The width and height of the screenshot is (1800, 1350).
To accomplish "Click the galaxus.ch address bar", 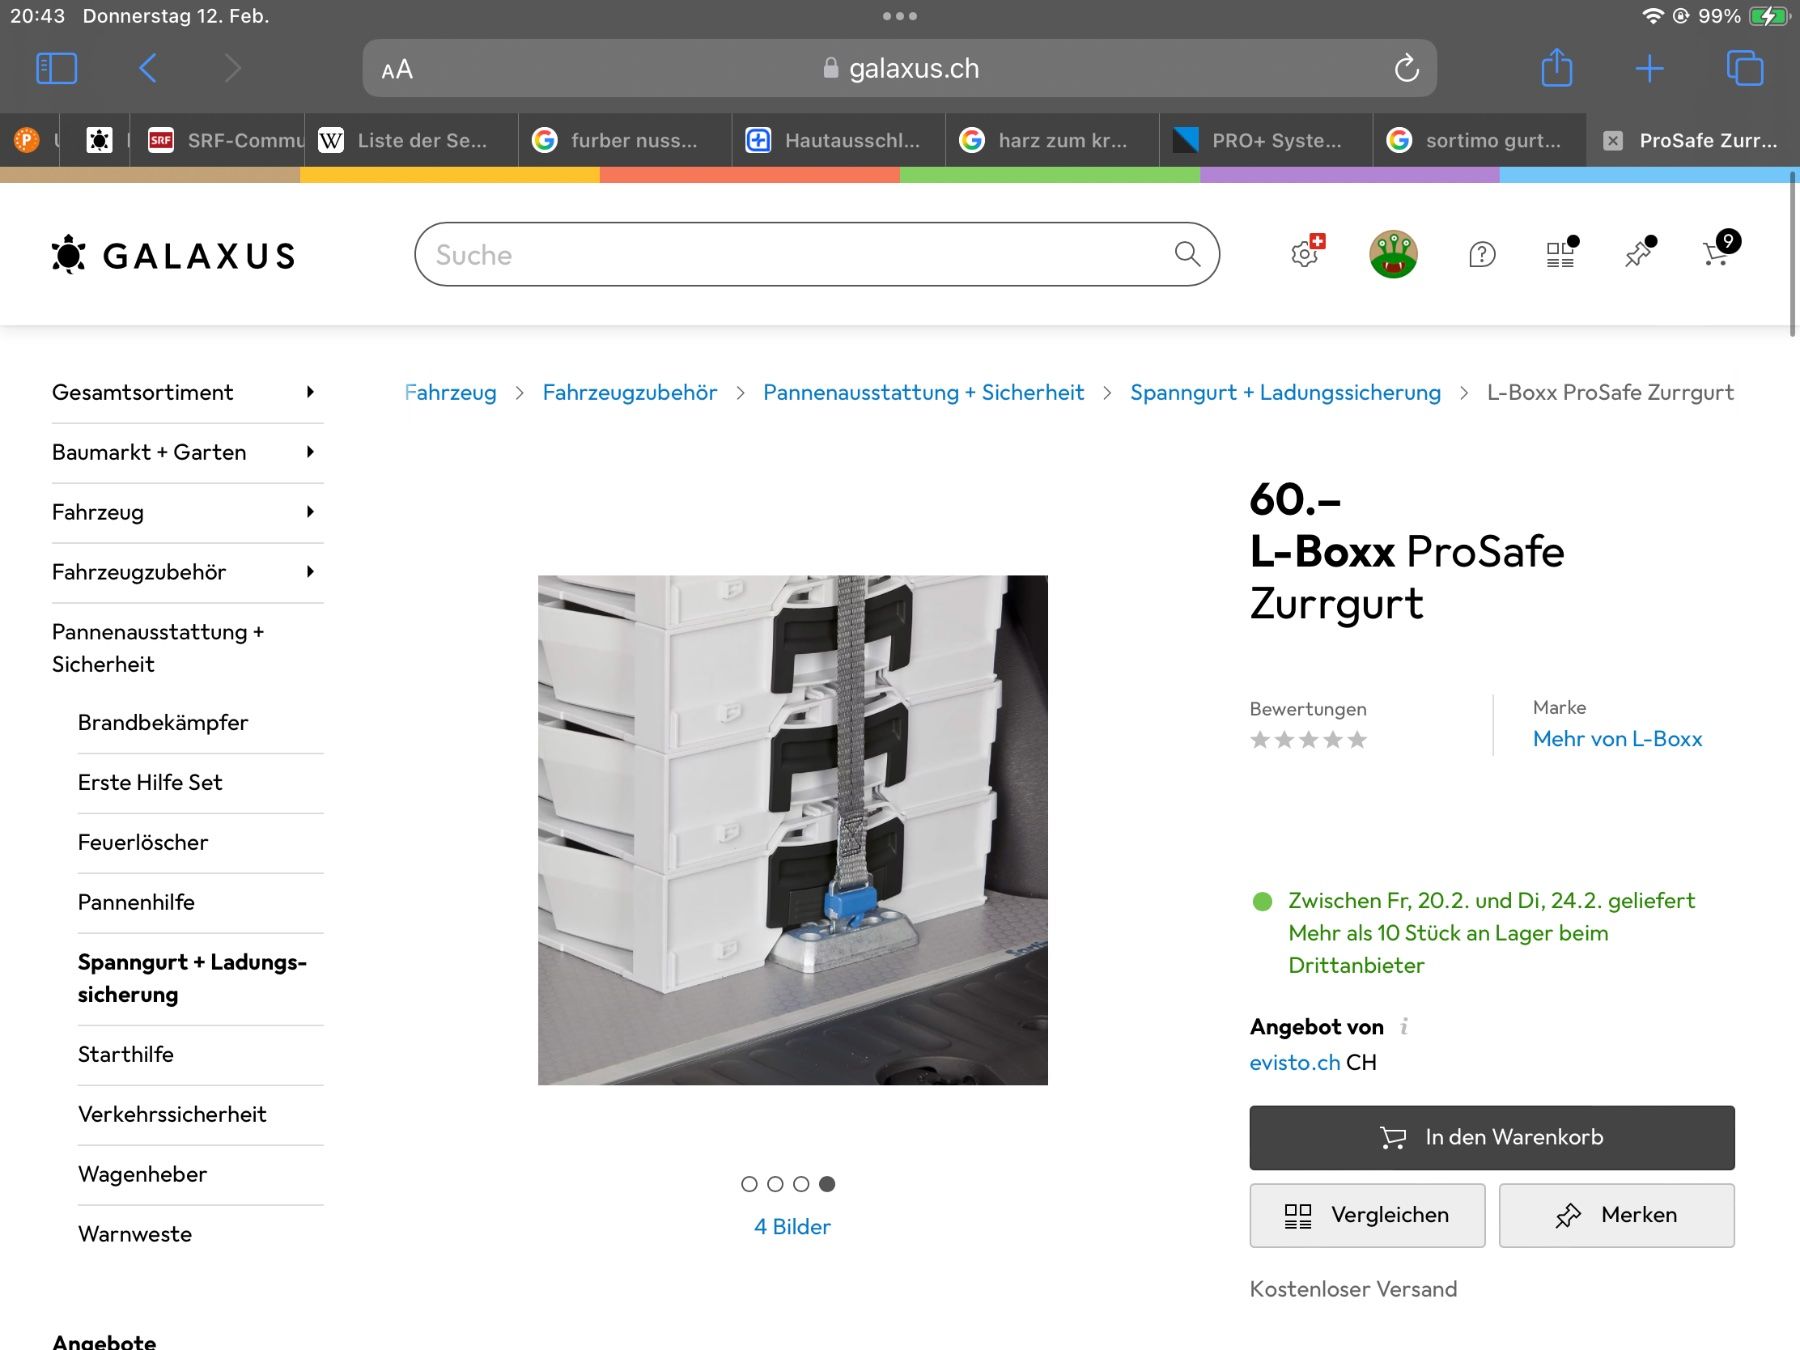I will tap(899, 68).
